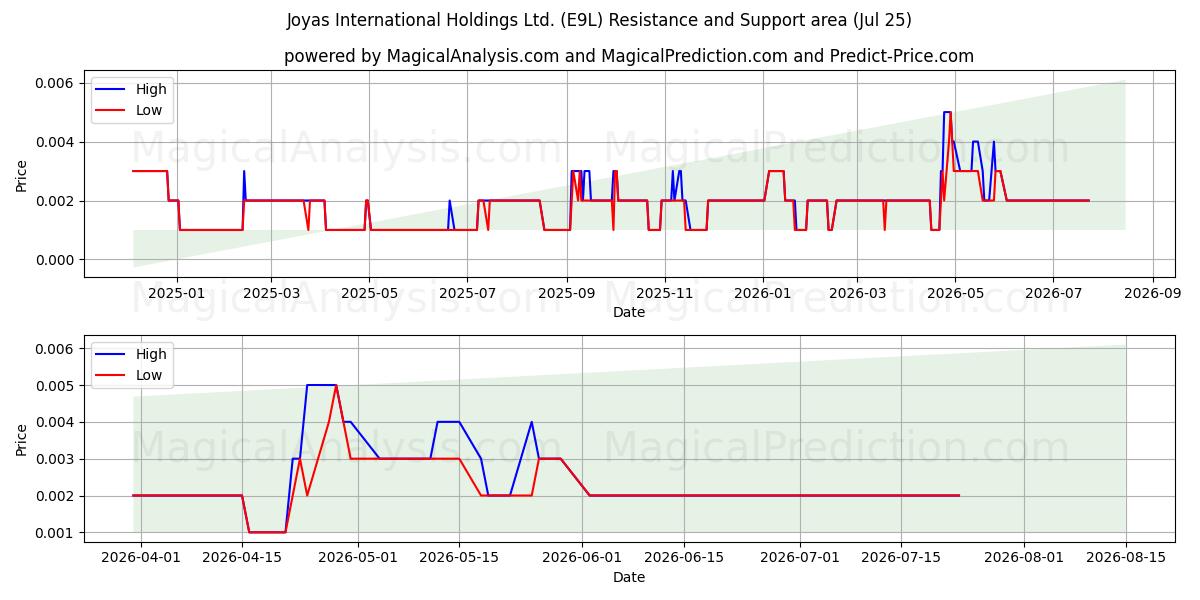Click 'High' label in the lower chart legend
The width and height of the screenshot is (1200, 600).
(151, 355)
